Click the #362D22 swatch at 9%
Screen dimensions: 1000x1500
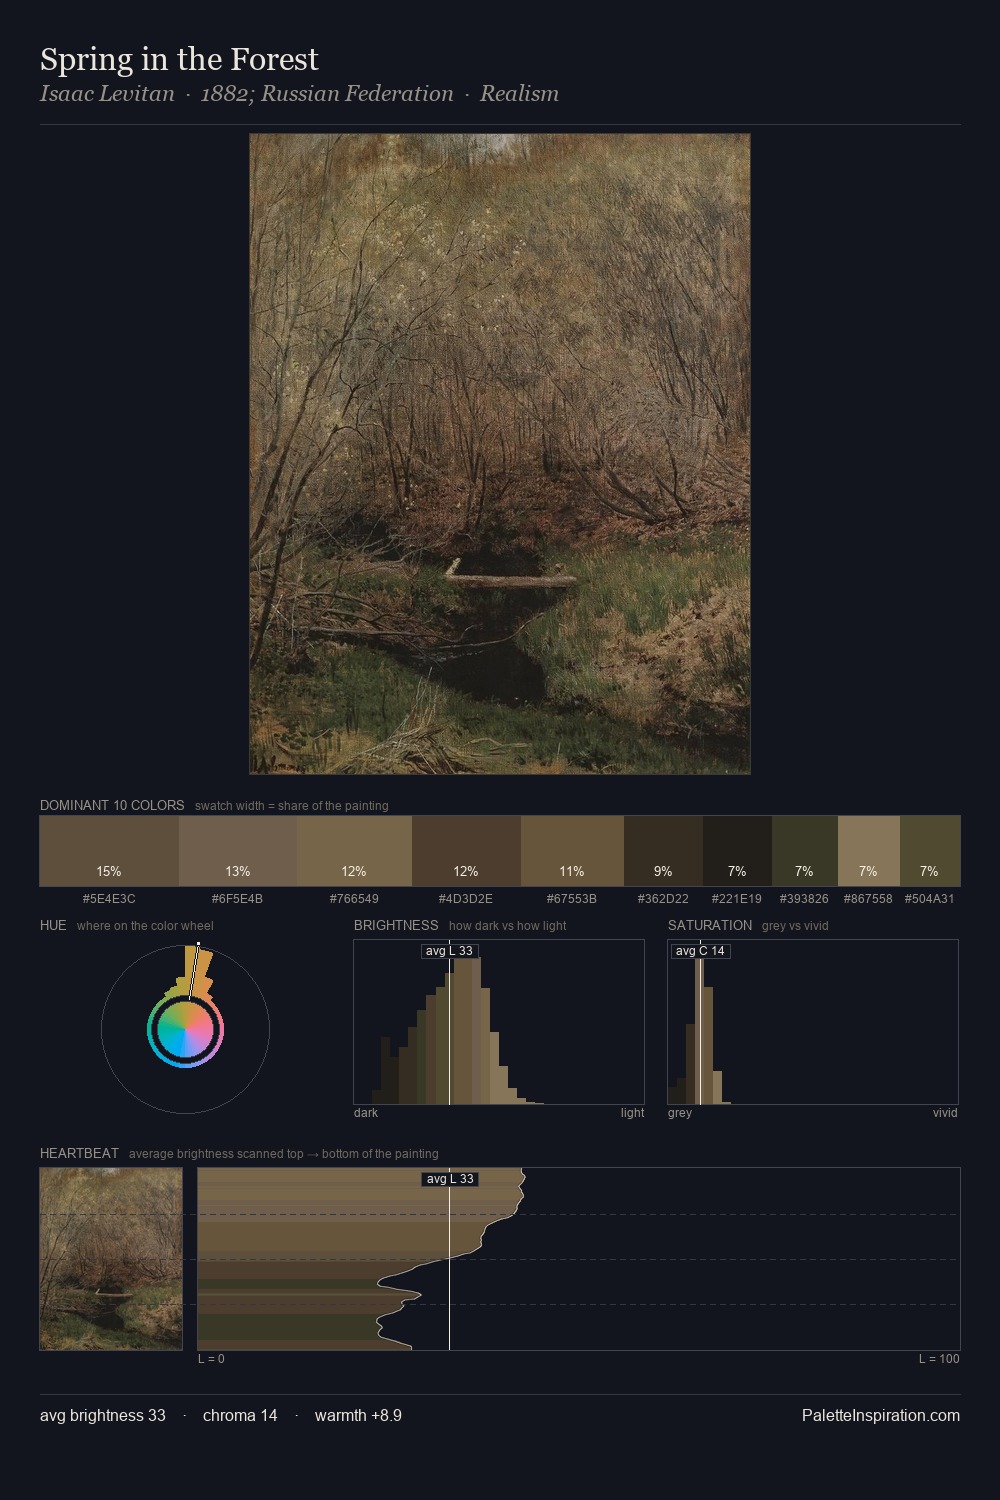tap(663, 851)
